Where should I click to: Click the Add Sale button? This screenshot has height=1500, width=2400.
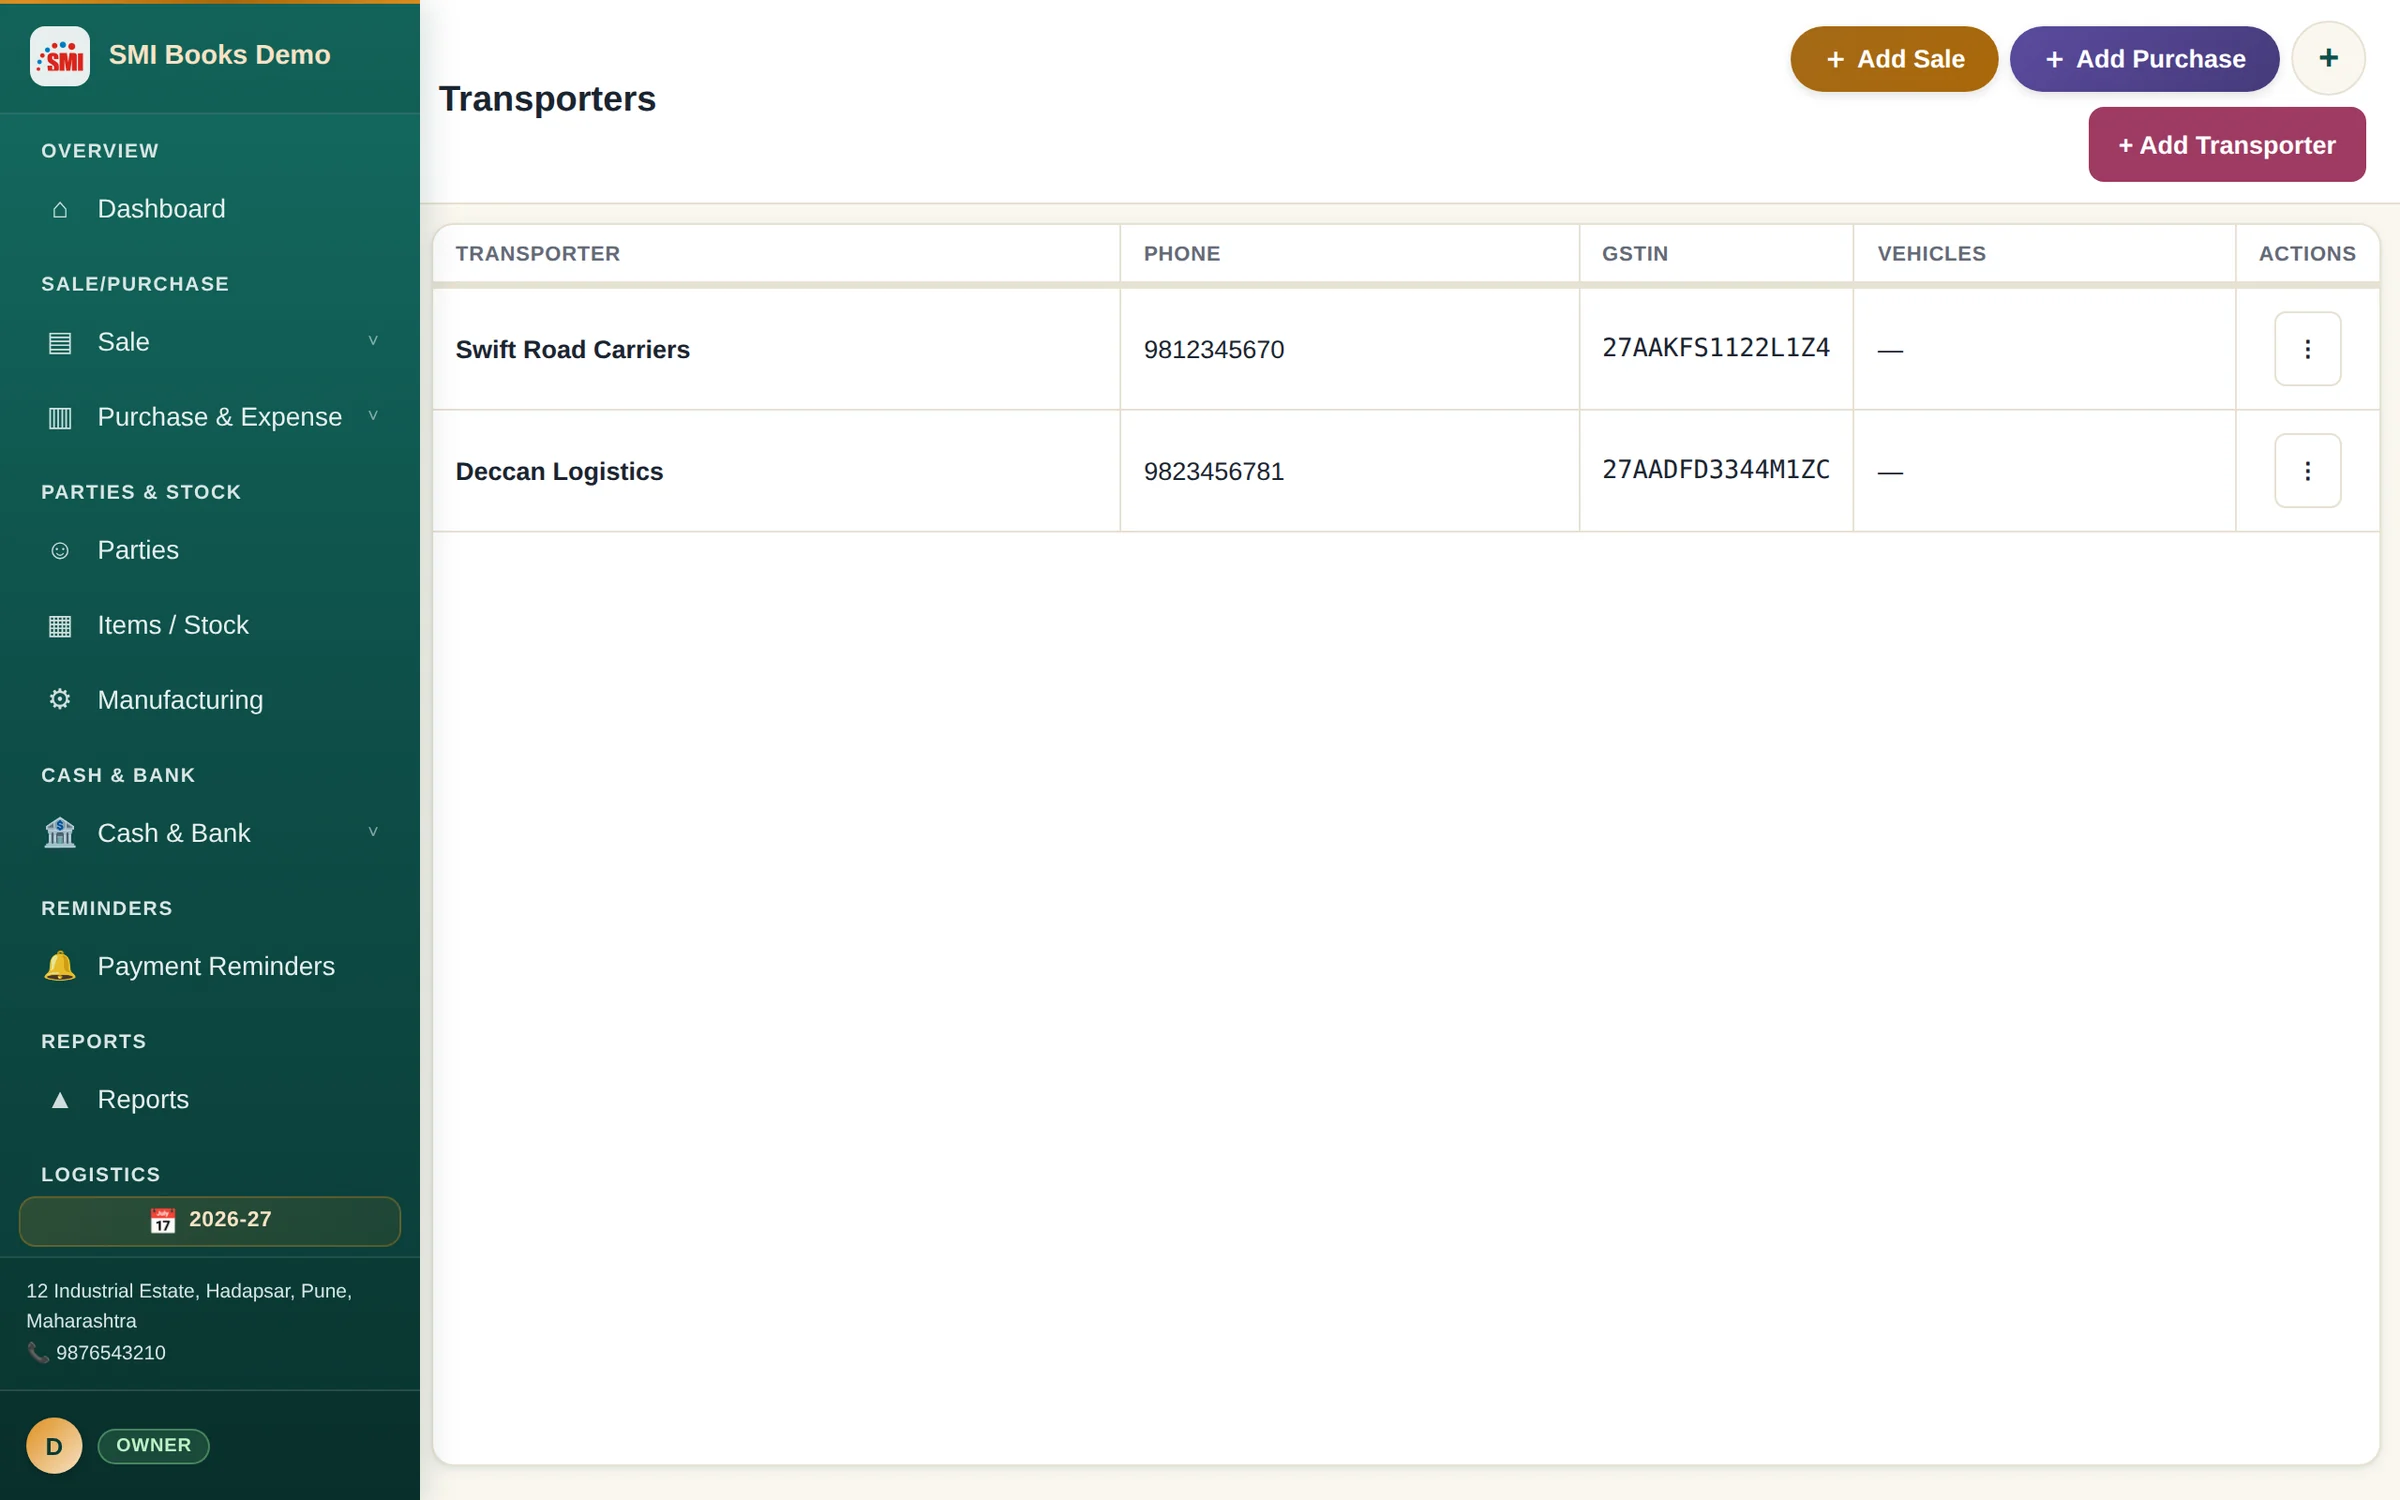[x=1894, y=59]
